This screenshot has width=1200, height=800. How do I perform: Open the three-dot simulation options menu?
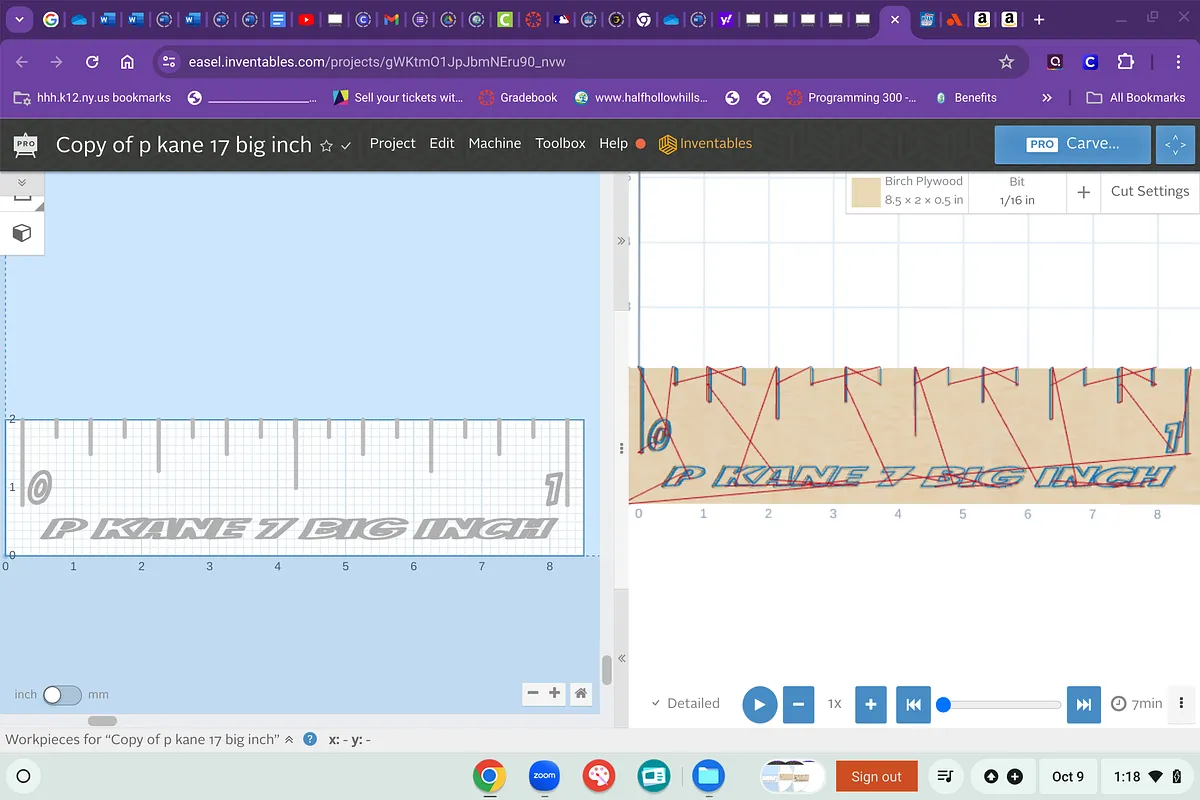coord(1182,703)
